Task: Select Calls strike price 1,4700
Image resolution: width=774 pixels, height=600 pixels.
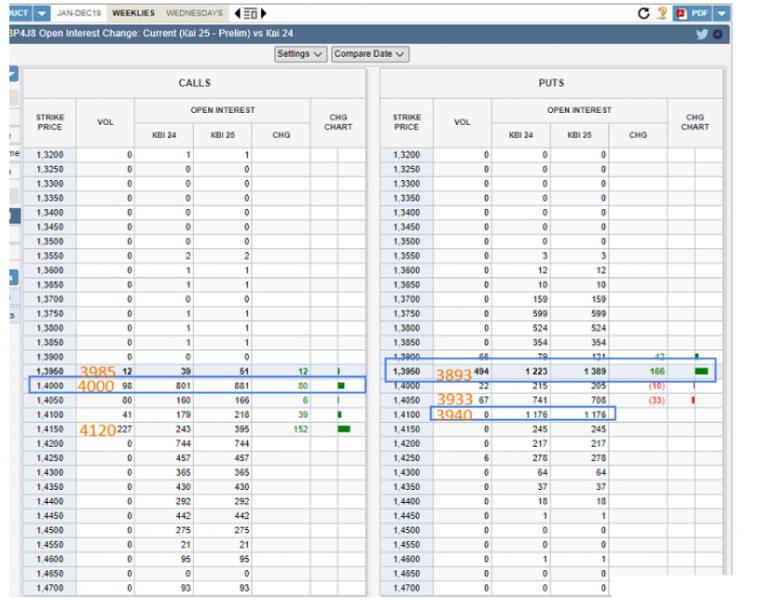Action: (x=50, y=588)
